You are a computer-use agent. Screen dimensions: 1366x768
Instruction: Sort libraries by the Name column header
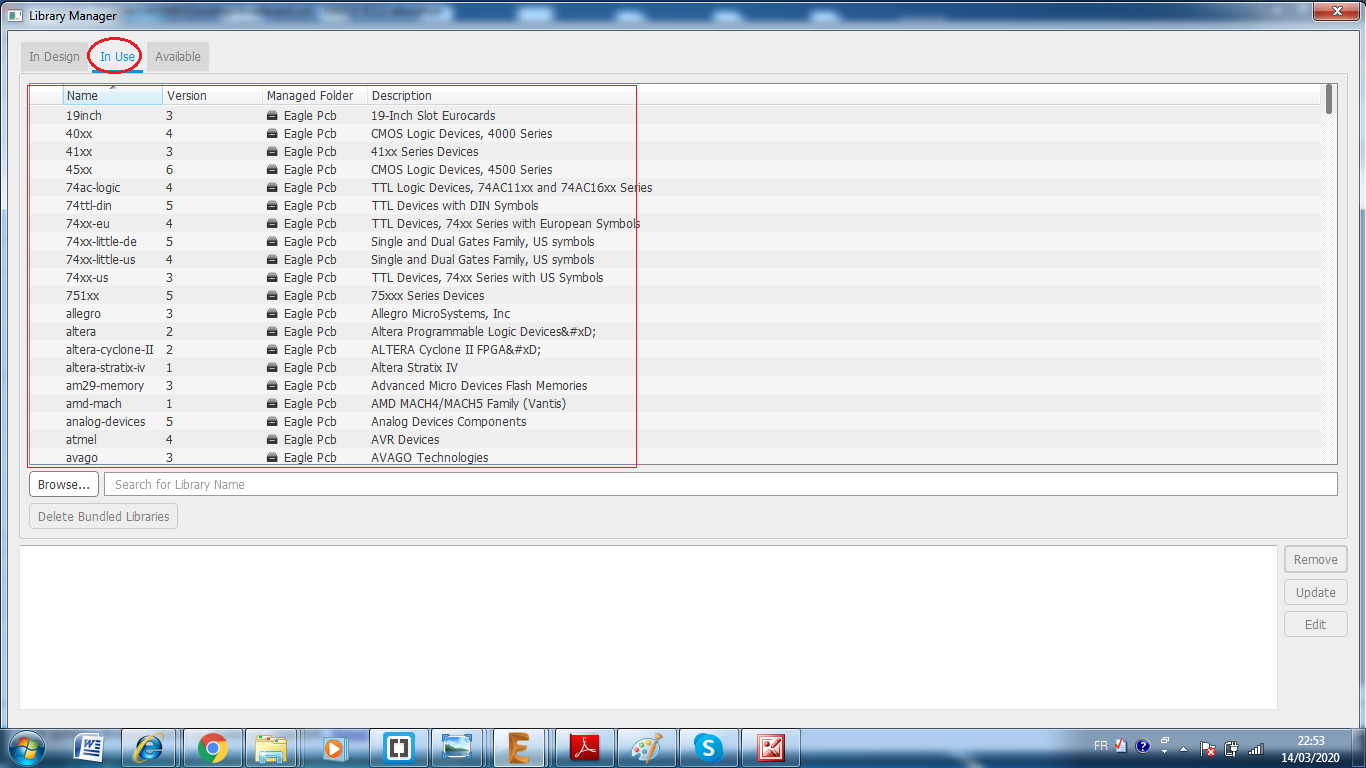[x=113, y=96]
